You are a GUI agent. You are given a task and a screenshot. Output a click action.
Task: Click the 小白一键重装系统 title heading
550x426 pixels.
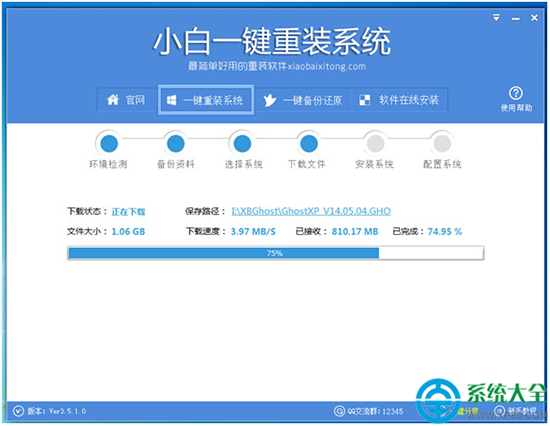click(272, 41)
